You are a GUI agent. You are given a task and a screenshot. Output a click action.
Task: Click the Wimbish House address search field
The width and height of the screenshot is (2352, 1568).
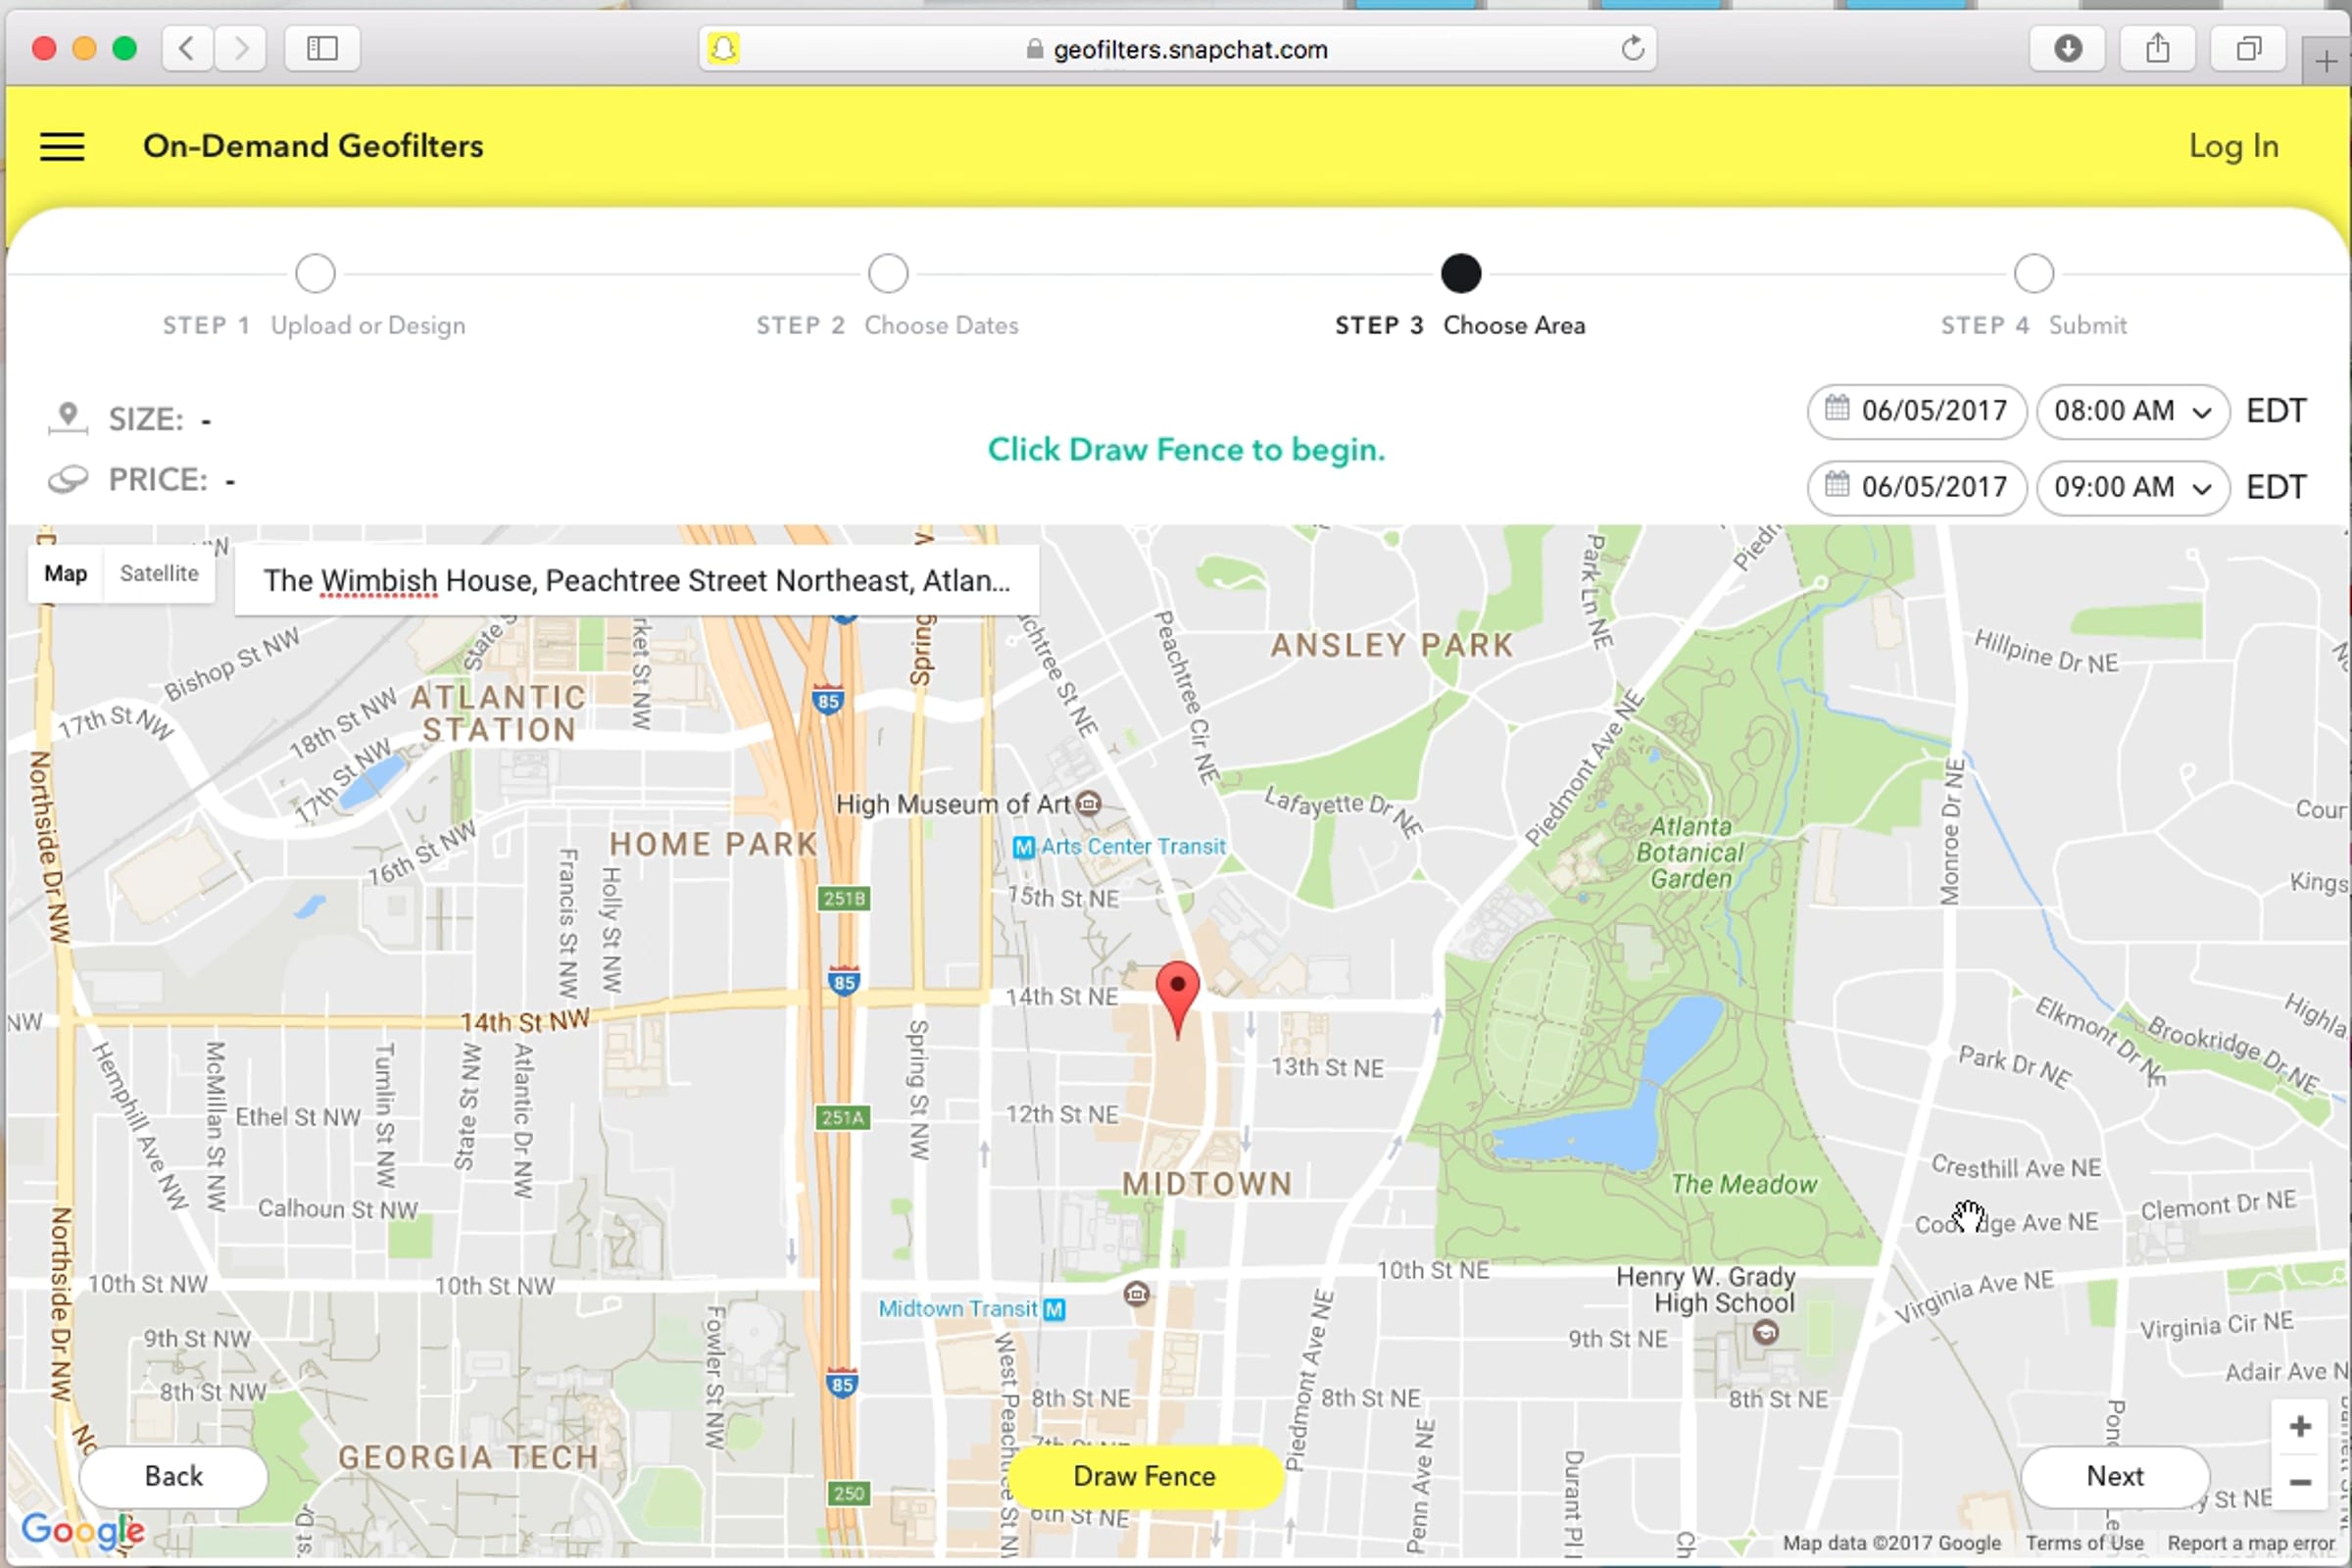click(x=636, y=580)
